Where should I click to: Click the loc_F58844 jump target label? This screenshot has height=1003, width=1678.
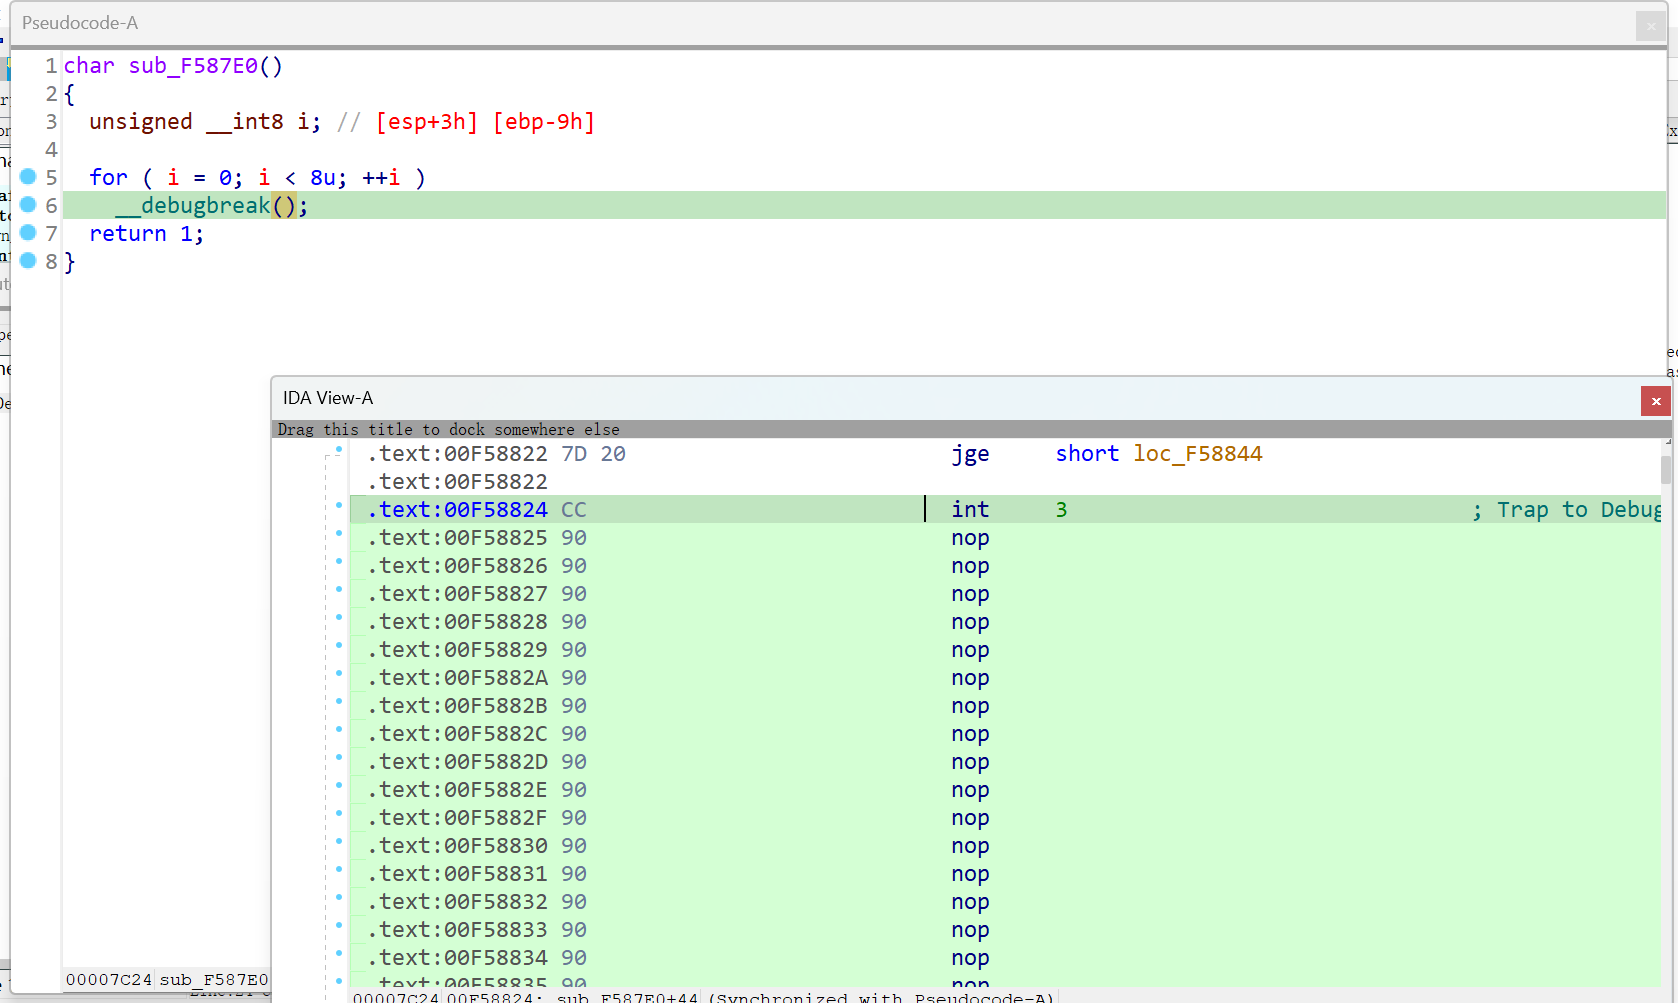[1198, 454]
